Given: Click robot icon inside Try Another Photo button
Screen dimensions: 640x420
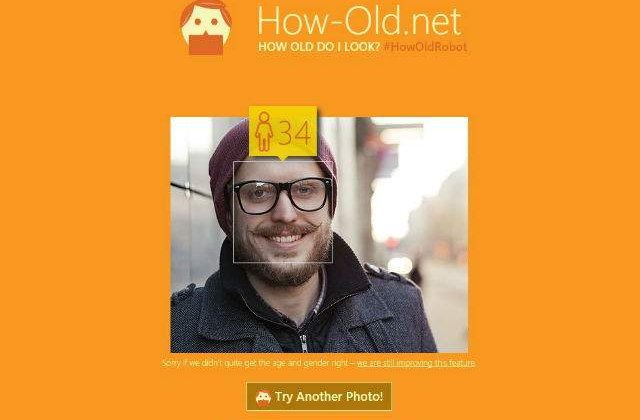Looking at the screenshot, I should pyautogui.click(x=263, y=397).
